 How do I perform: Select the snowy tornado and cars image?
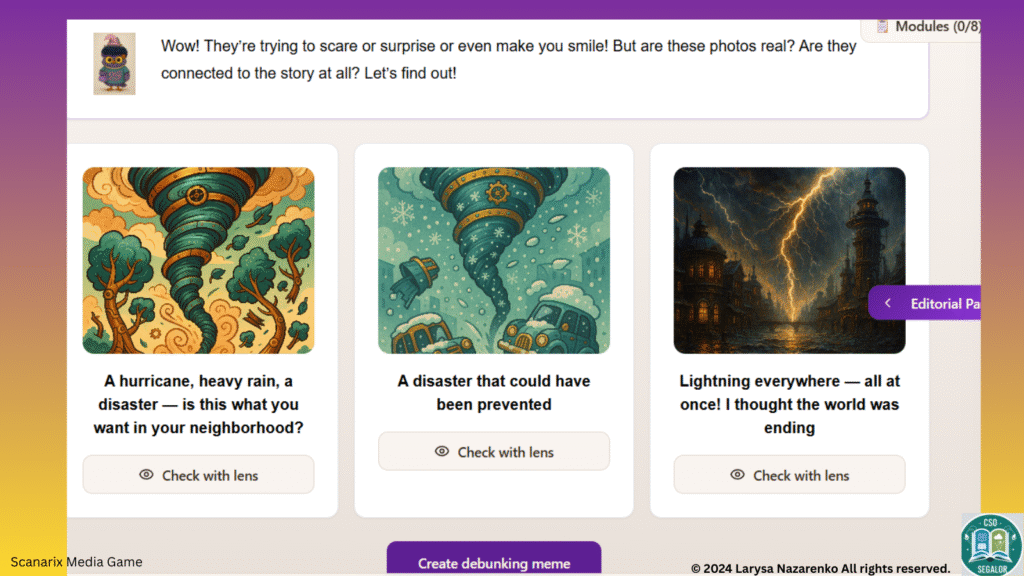pos(494,260)
